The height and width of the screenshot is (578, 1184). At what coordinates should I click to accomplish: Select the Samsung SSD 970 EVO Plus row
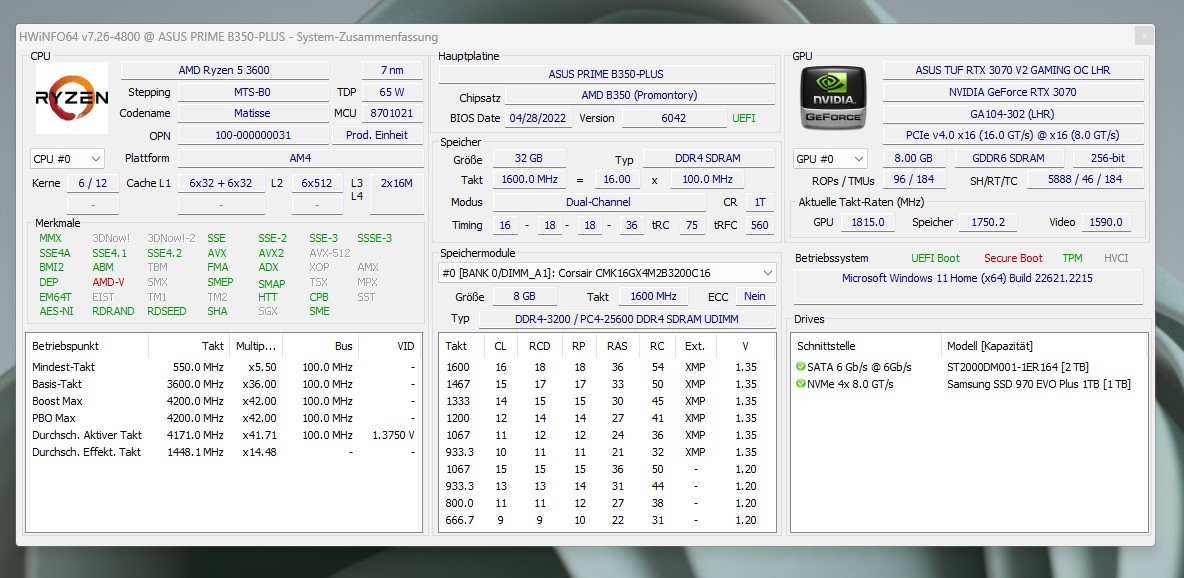[968, 384]
